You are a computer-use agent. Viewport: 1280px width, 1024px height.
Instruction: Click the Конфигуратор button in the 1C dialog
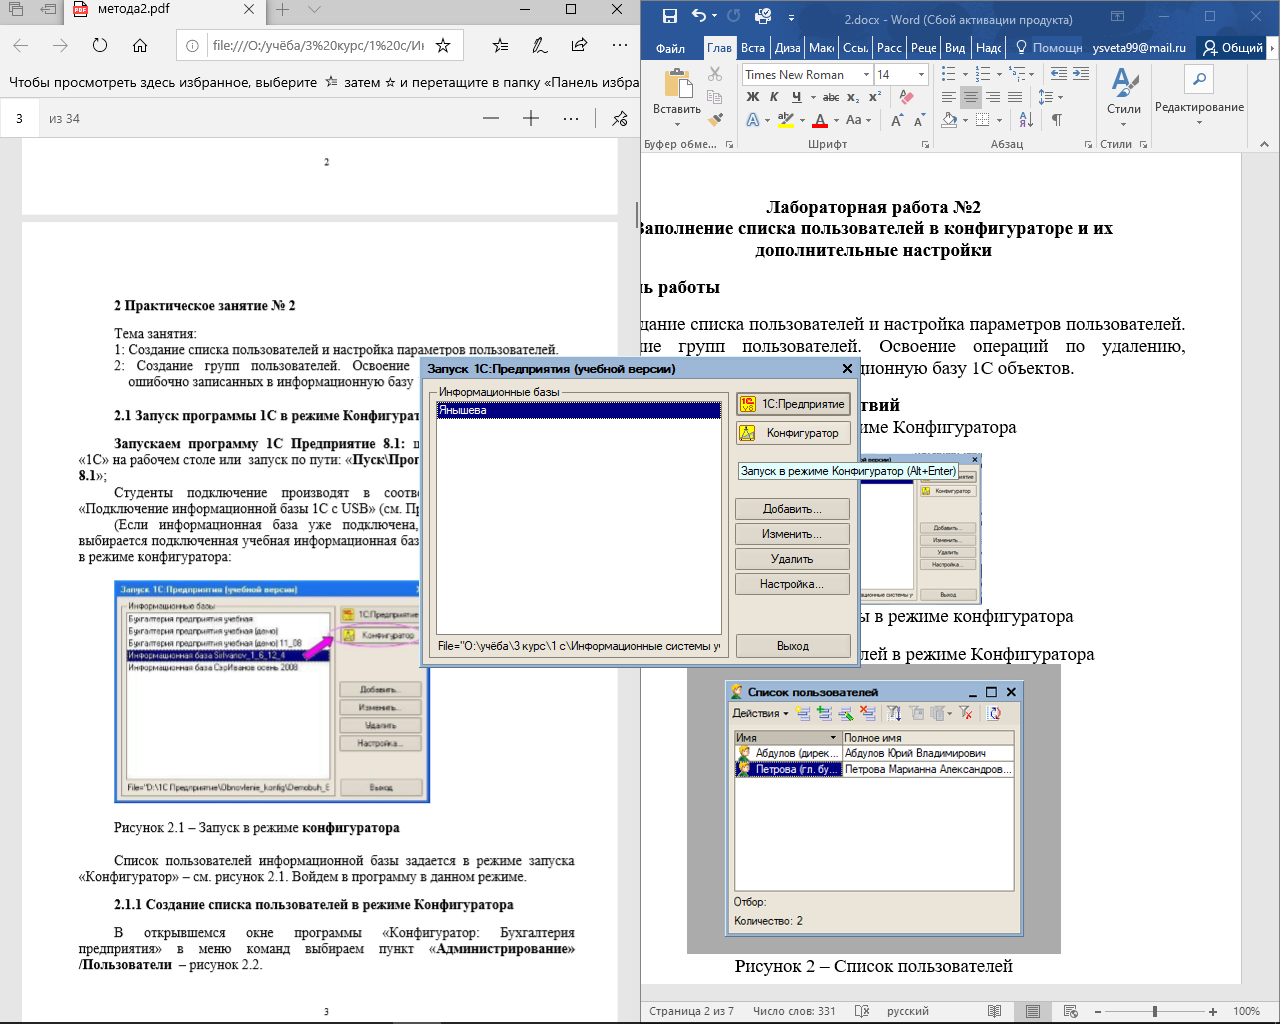(793, 433)
